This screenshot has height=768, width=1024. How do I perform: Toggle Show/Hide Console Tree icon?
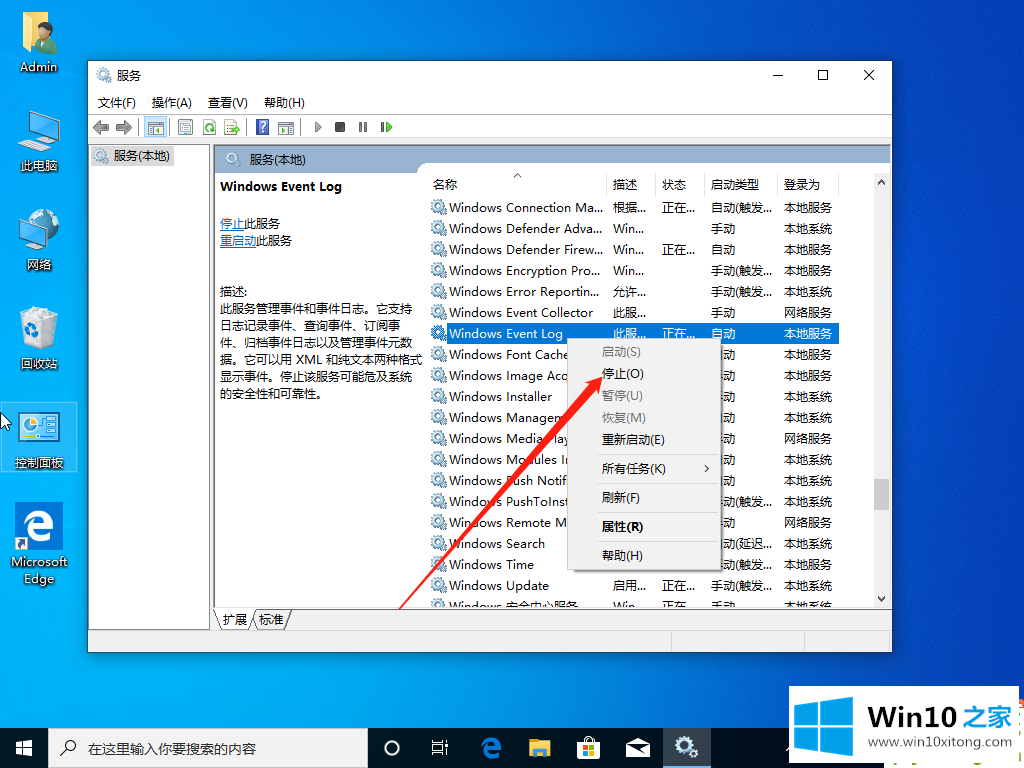coord(155,127)
